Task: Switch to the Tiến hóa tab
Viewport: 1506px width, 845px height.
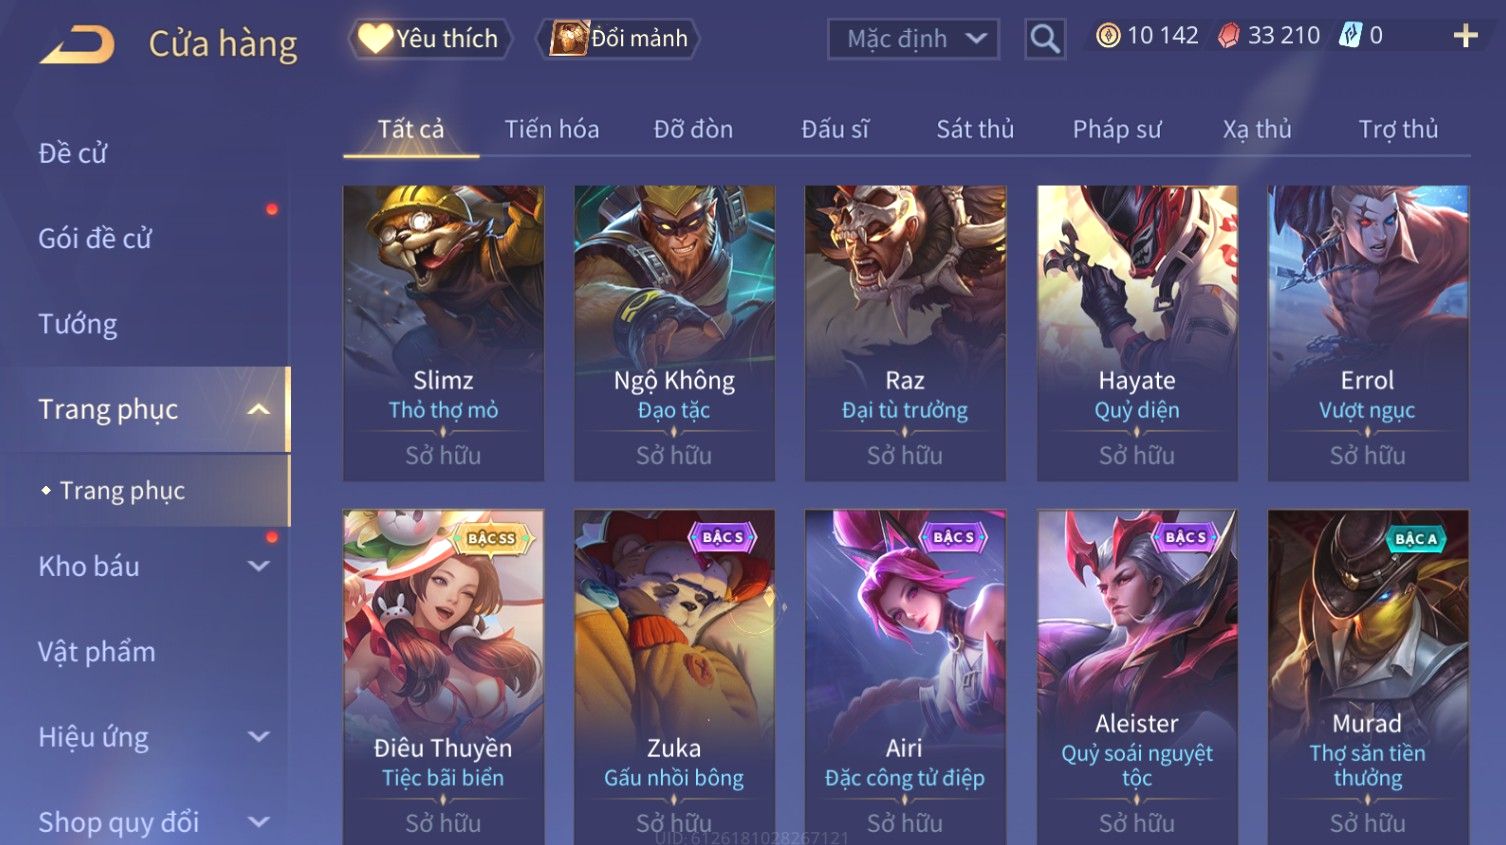Action: coord(552,129)
